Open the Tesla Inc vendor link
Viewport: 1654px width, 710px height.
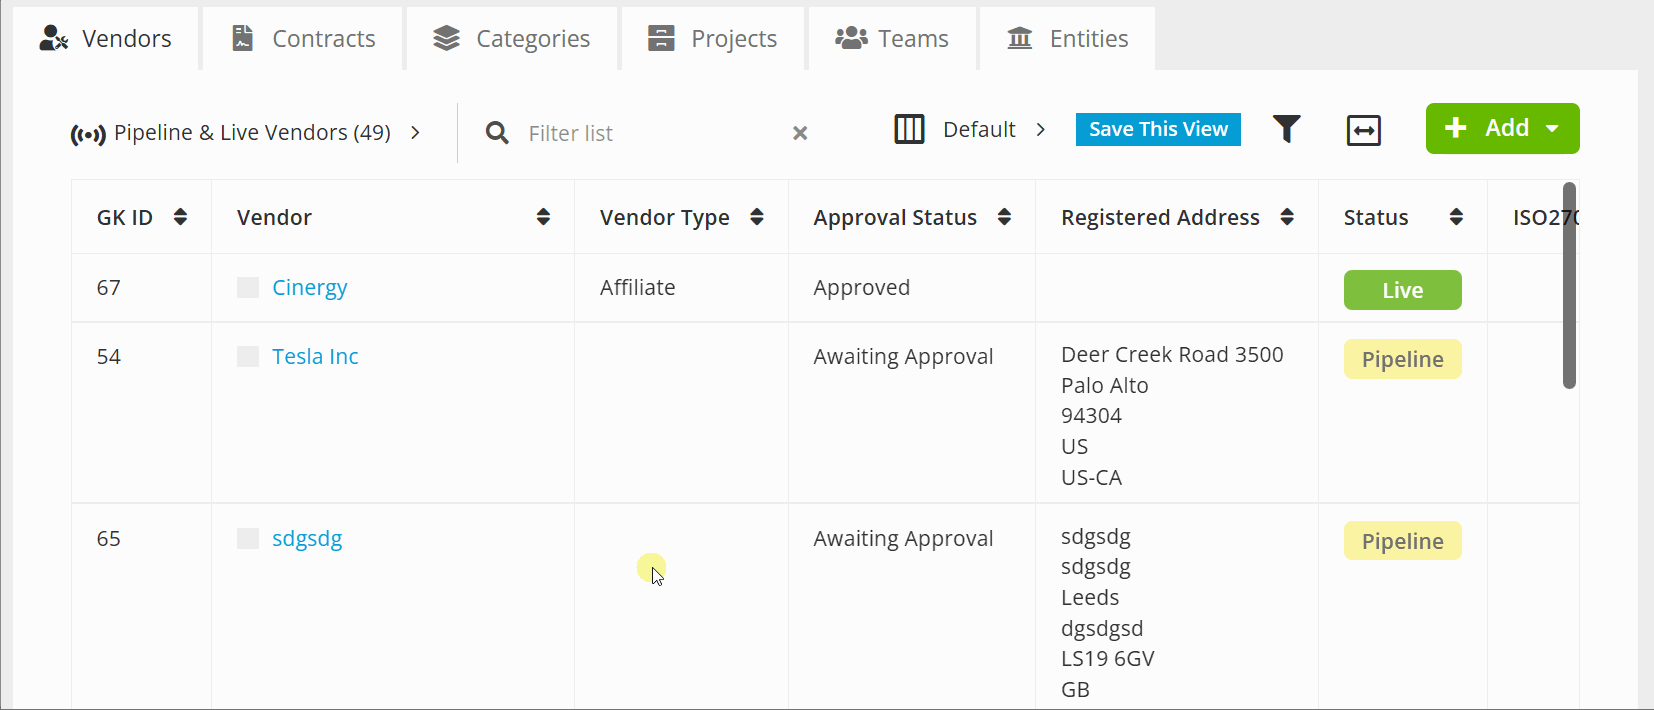[x=315, y=357]
